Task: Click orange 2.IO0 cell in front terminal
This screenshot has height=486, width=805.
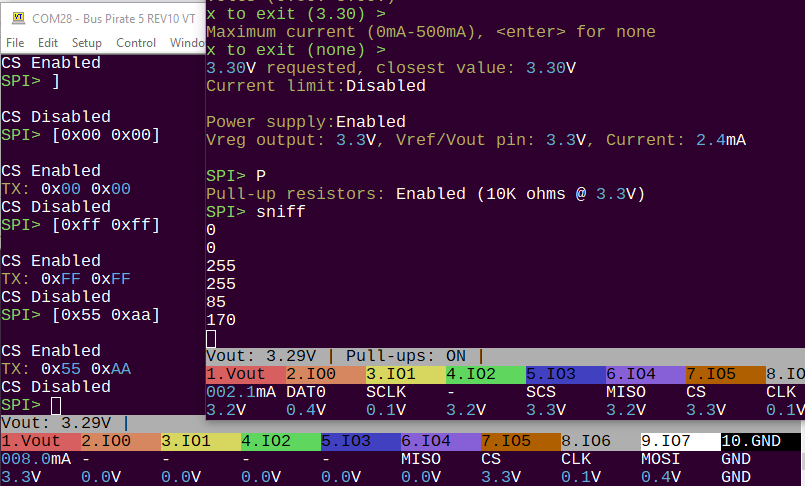Action: coord(326,374)
